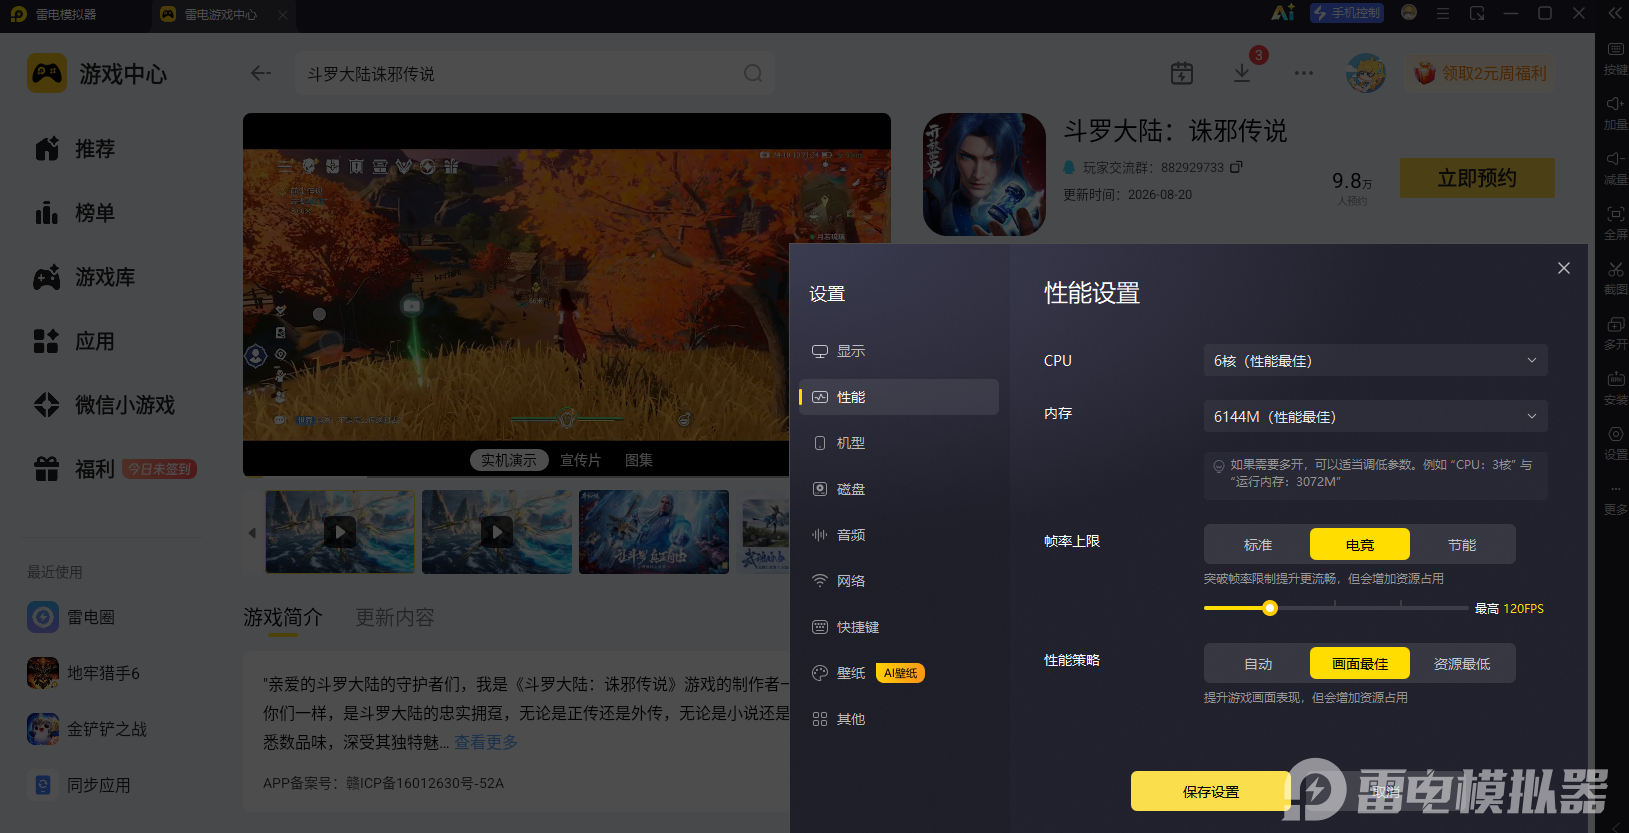Expand the 内存 memory dropdown
Screen dimensions: 1629x833
point(1376,416)
